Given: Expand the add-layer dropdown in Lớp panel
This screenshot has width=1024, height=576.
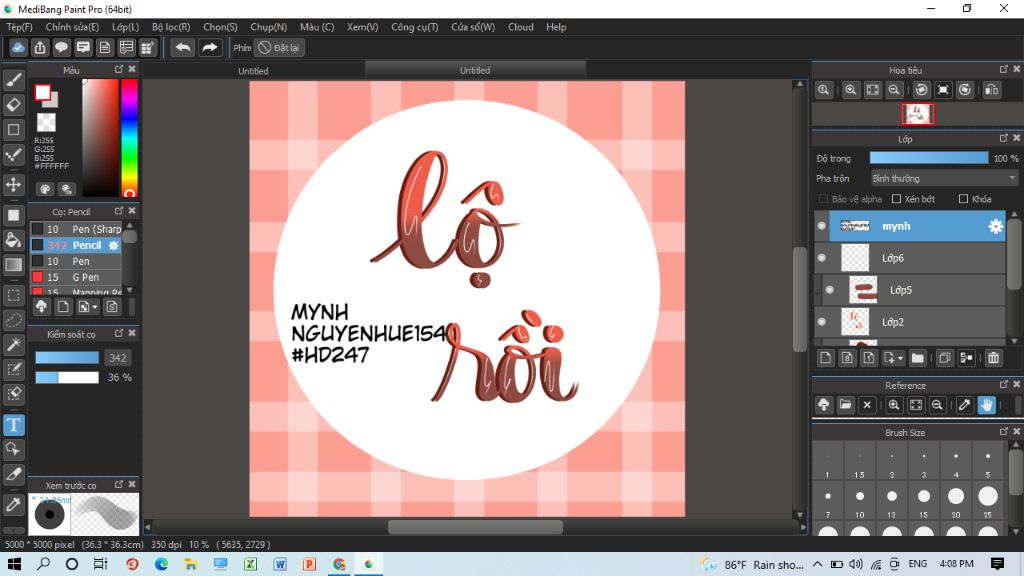Looking at the screenshot, I should [x=893, y=358].
